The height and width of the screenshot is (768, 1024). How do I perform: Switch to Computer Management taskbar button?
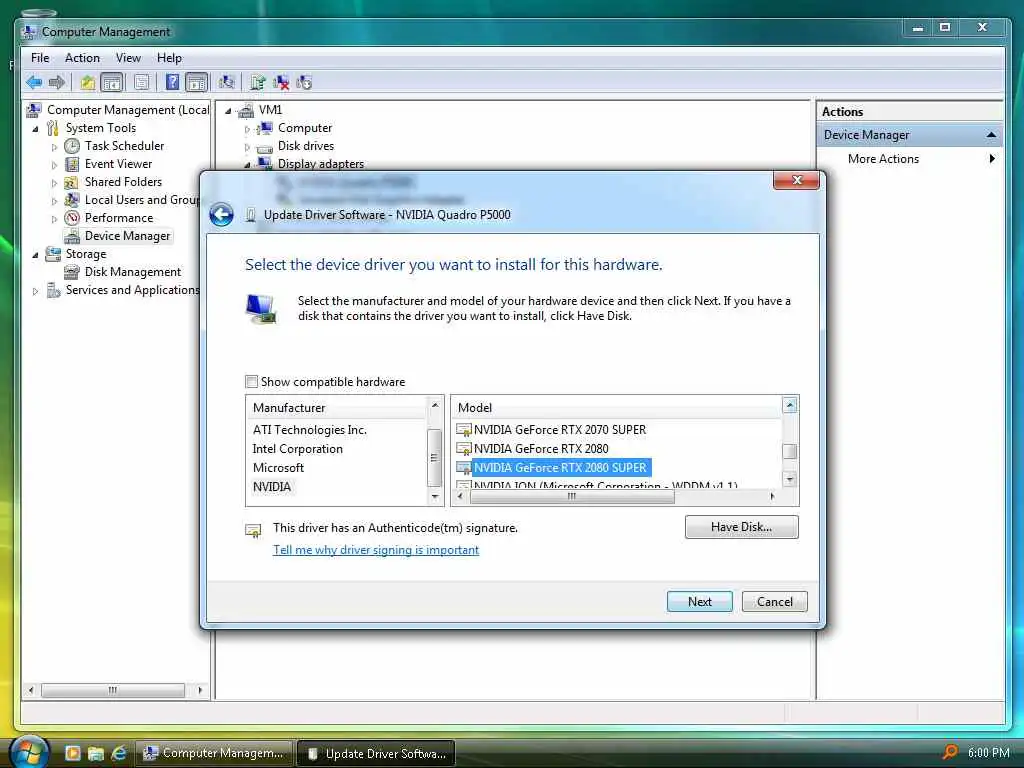[214, 753]
